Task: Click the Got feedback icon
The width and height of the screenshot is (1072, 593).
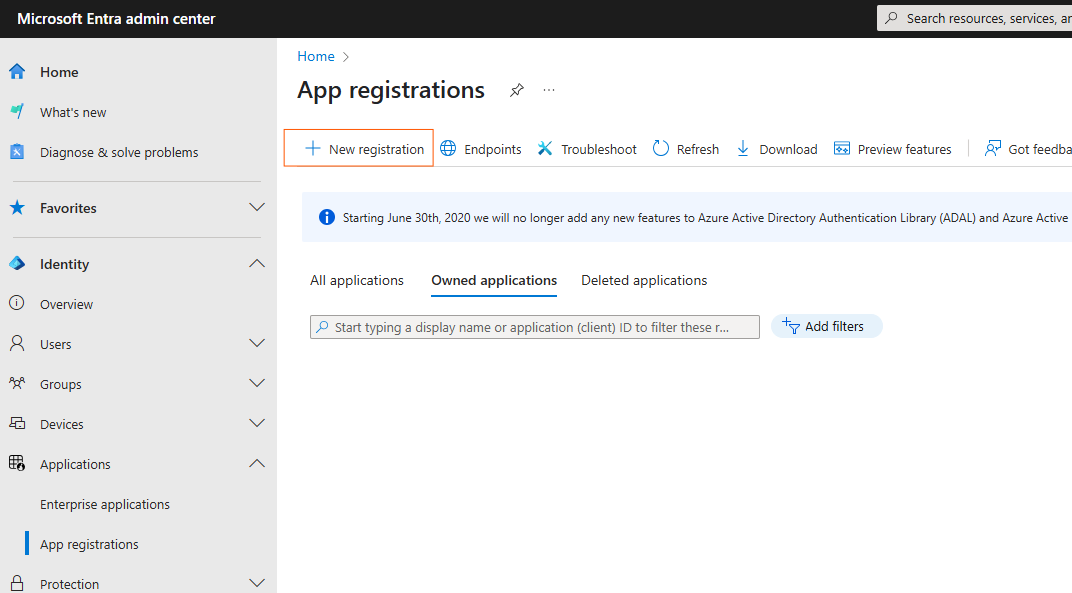Action: click(x=993, y=148)
